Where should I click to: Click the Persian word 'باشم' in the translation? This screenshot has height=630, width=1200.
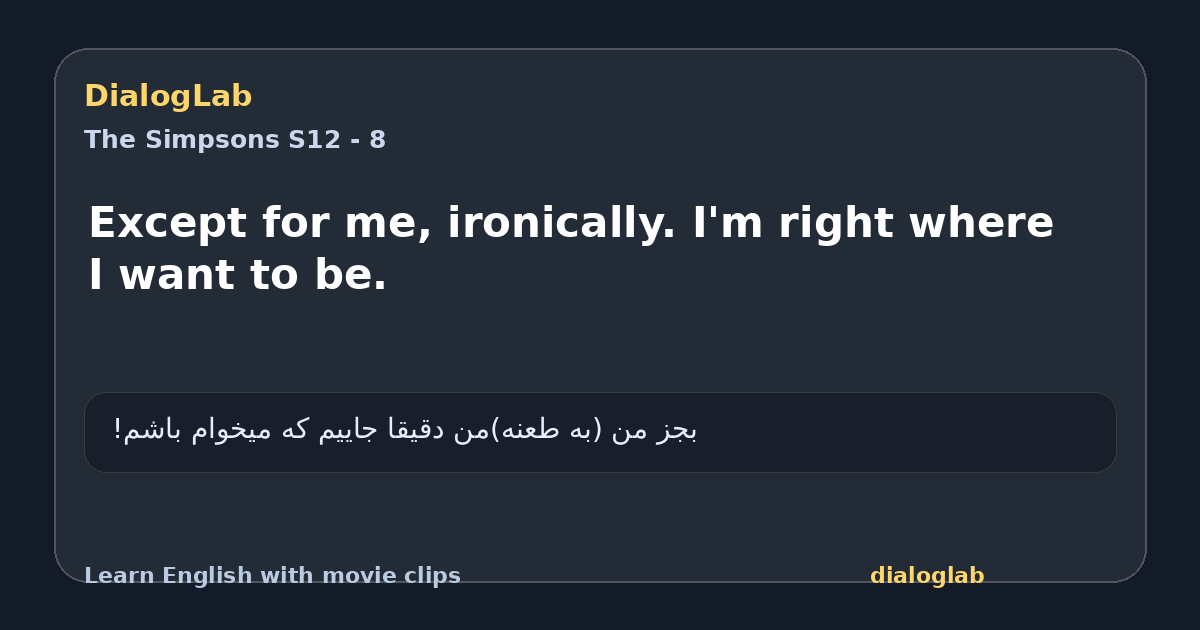click(x=152, y=430)
